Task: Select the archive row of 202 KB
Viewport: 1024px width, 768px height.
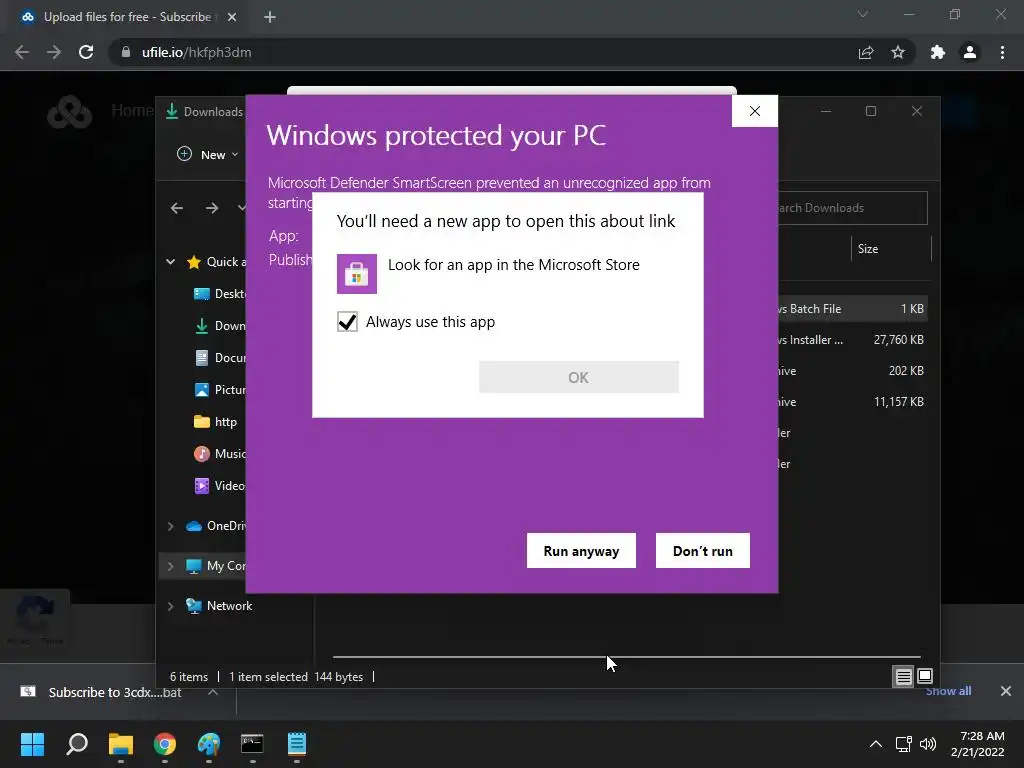Action: coord(852,370)
